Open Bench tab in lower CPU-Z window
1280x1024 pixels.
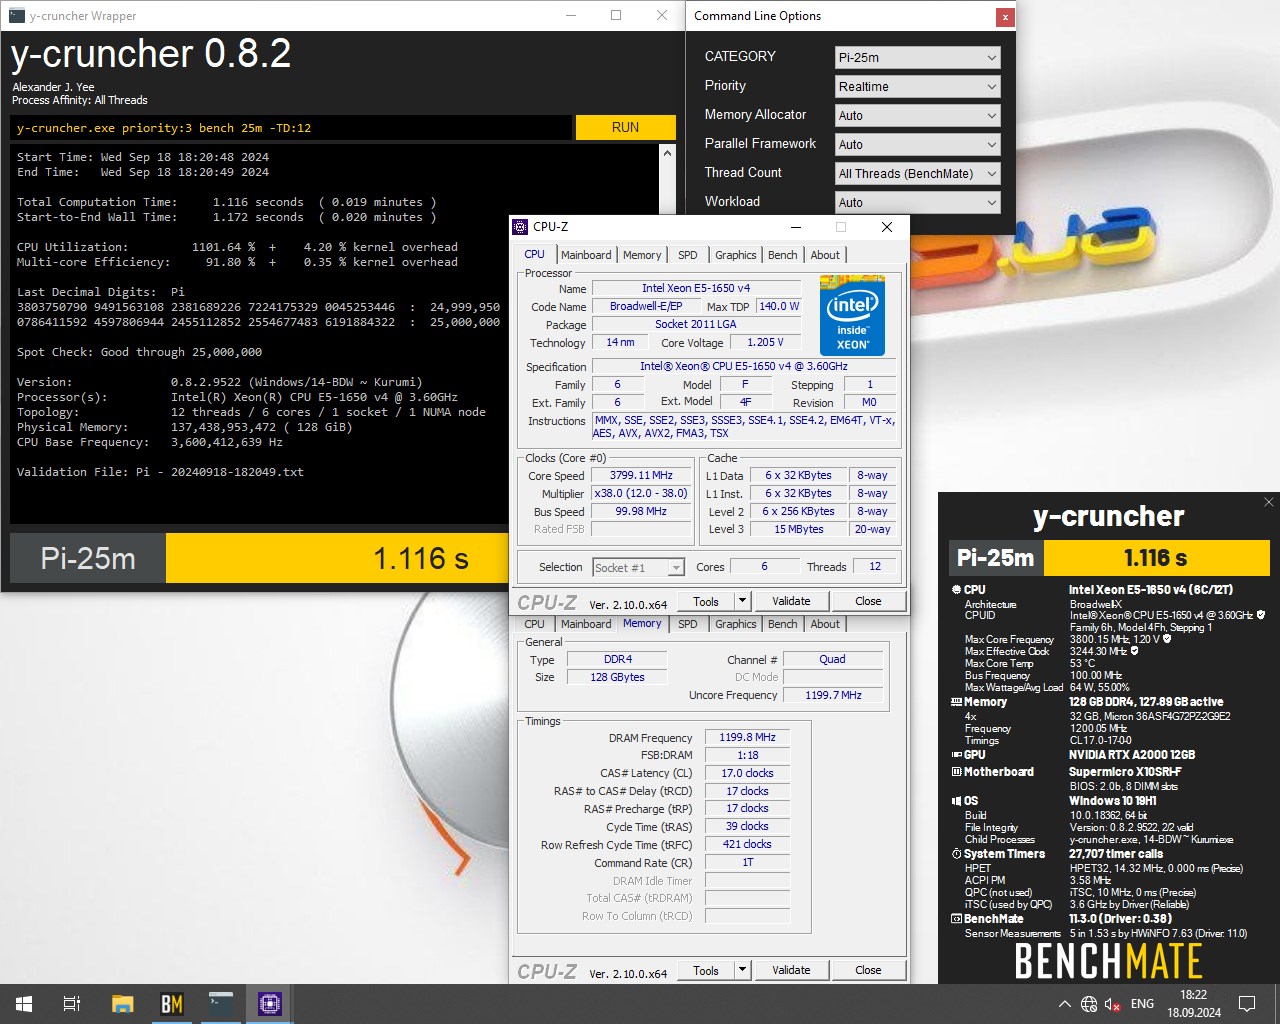[x=783, y=624]
